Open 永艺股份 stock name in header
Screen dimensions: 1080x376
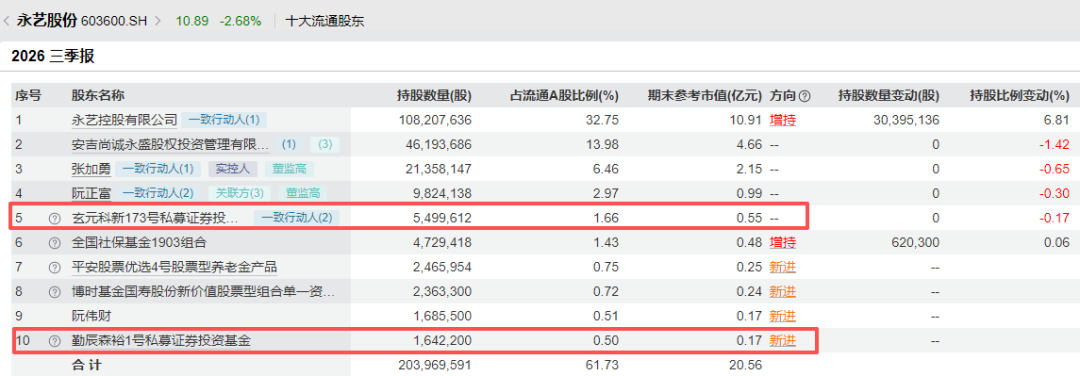click(47, 21)
